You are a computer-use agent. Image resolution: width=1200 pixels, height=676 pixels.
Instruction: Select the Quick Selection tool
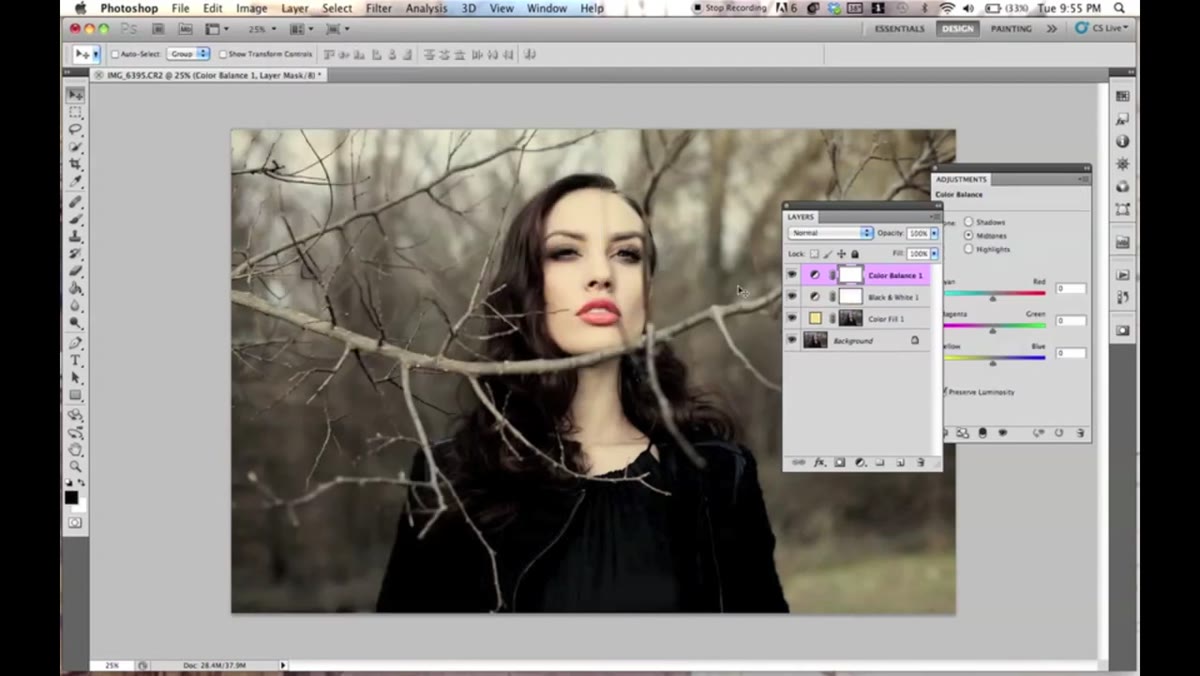[x=75, y=147]
